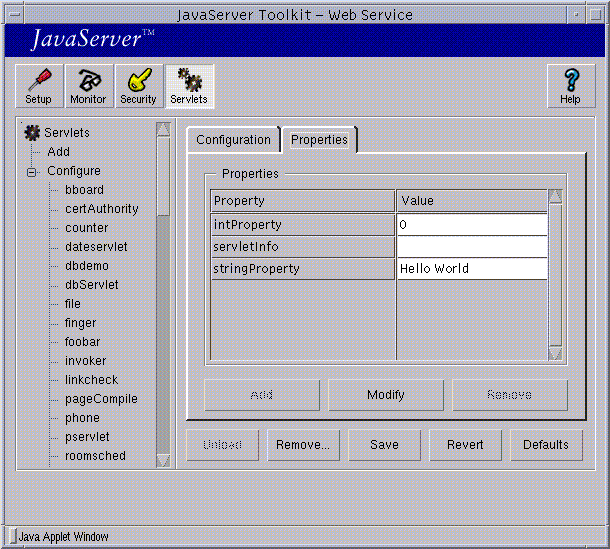This screenshot has height=549, width=610.
Task: Select the roomsched servlet
Action: [x=95, y=456]
